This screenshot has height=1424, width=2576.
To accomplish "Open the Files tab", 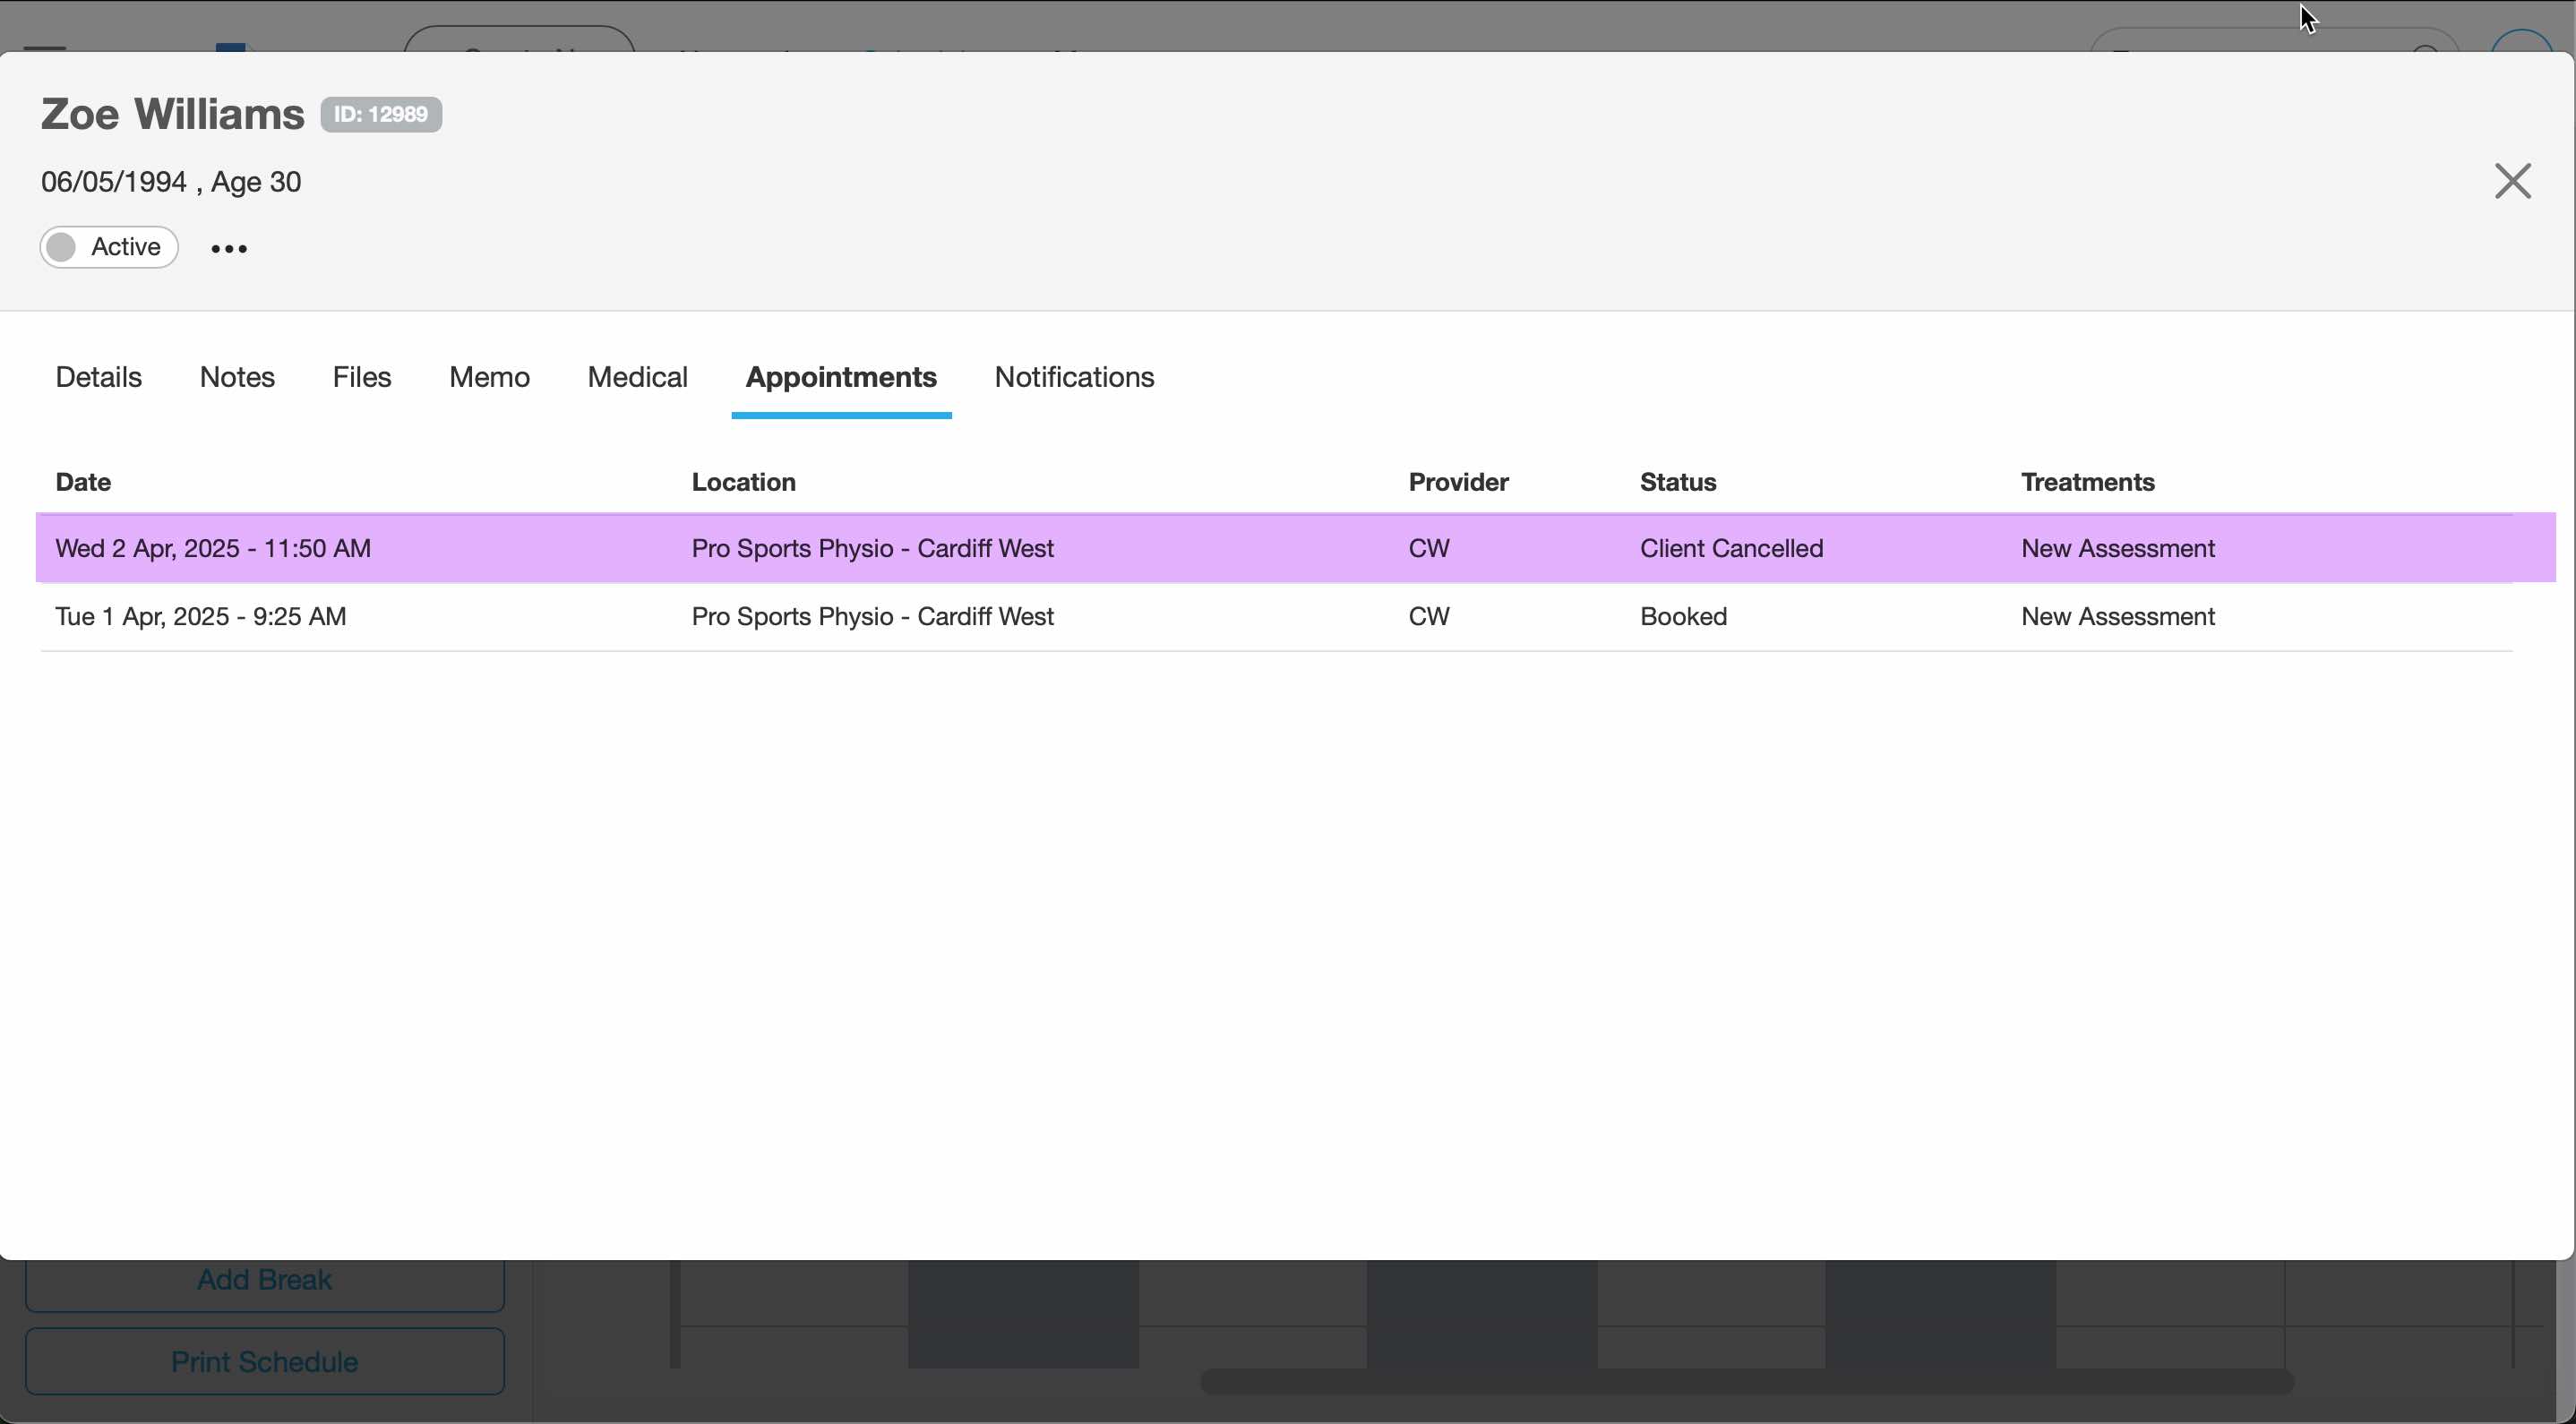I will coord(362,377).
